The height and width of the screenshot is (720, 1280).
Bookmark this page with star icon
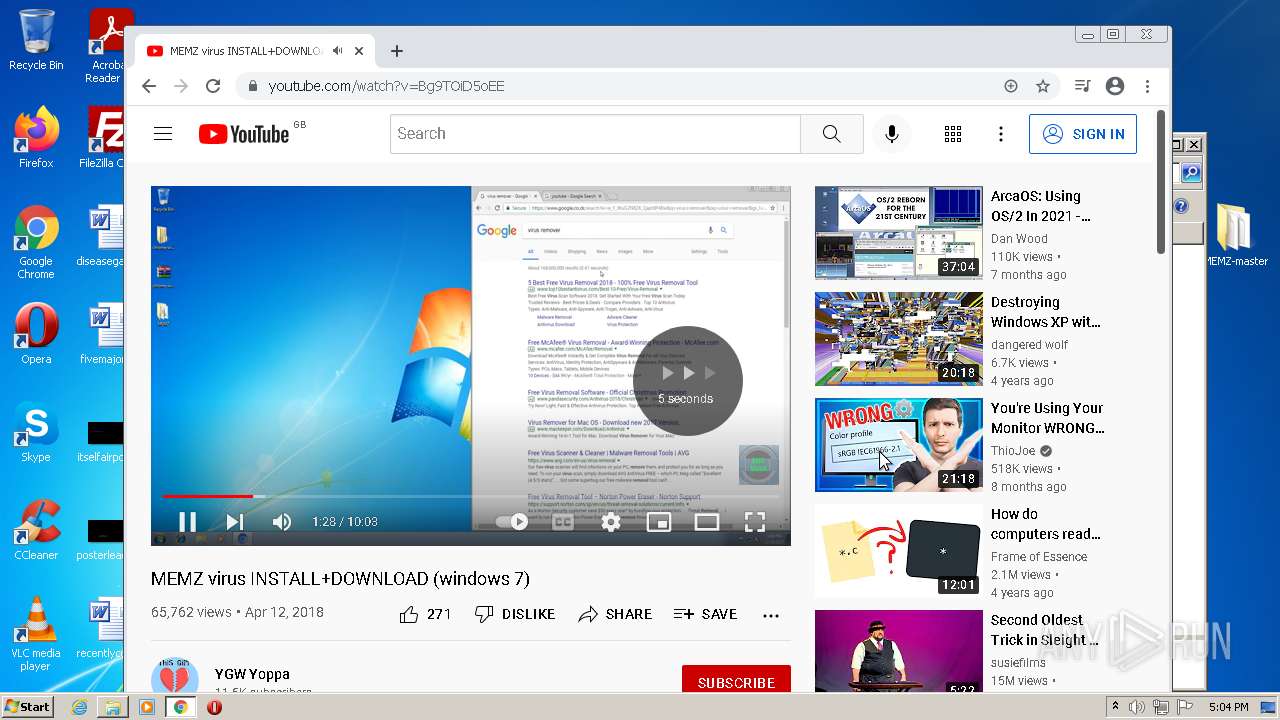click(x=1043, y=86)
